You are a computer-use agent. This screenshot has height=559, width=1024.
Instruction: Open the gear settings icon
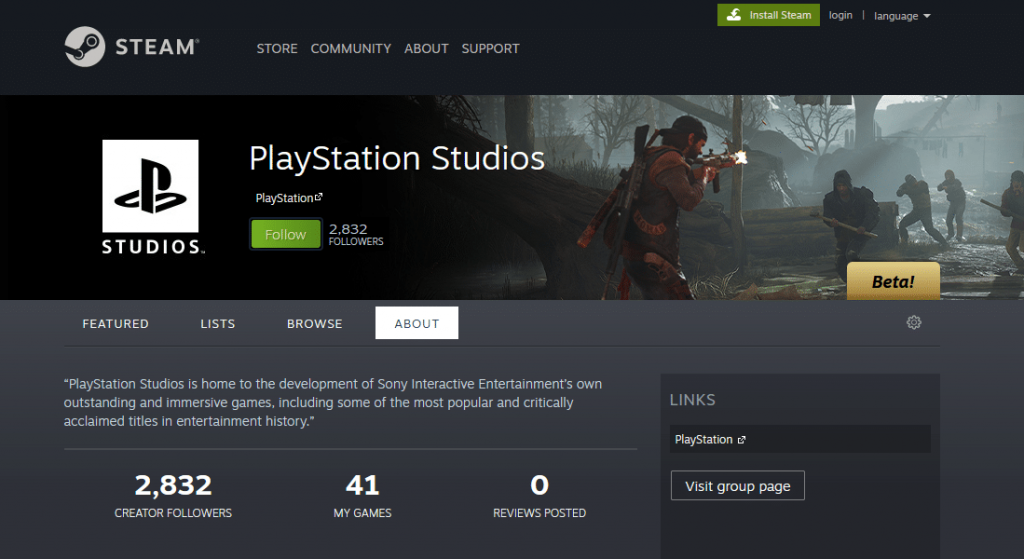click(x=914, y=322)
